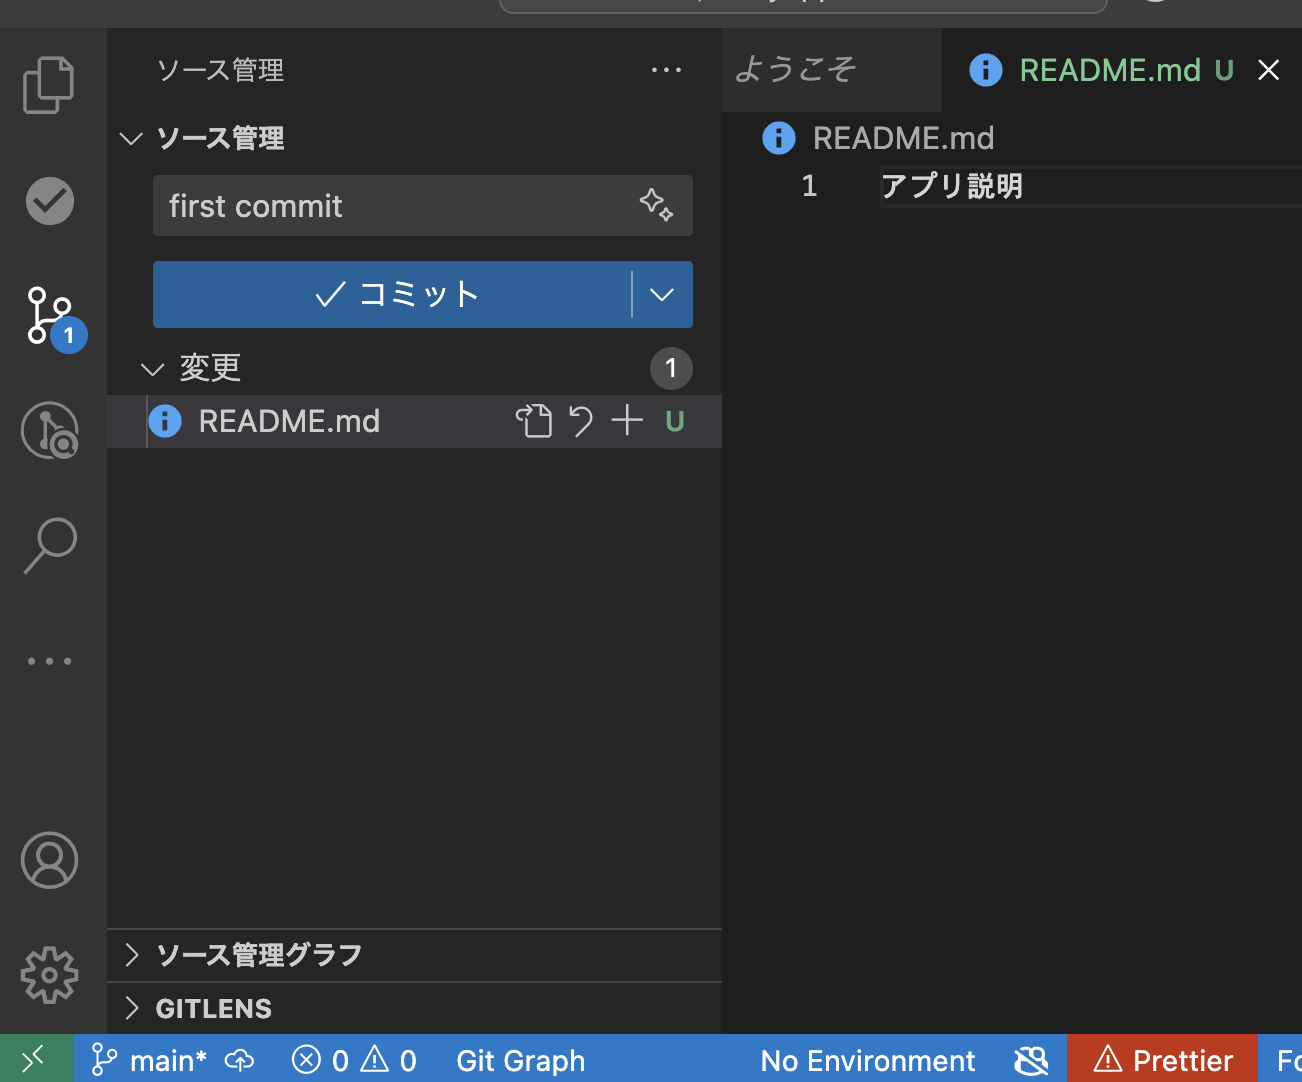Open the Explorer view in activity bar
This screenshot has height=1082, width=1302.
49,85
